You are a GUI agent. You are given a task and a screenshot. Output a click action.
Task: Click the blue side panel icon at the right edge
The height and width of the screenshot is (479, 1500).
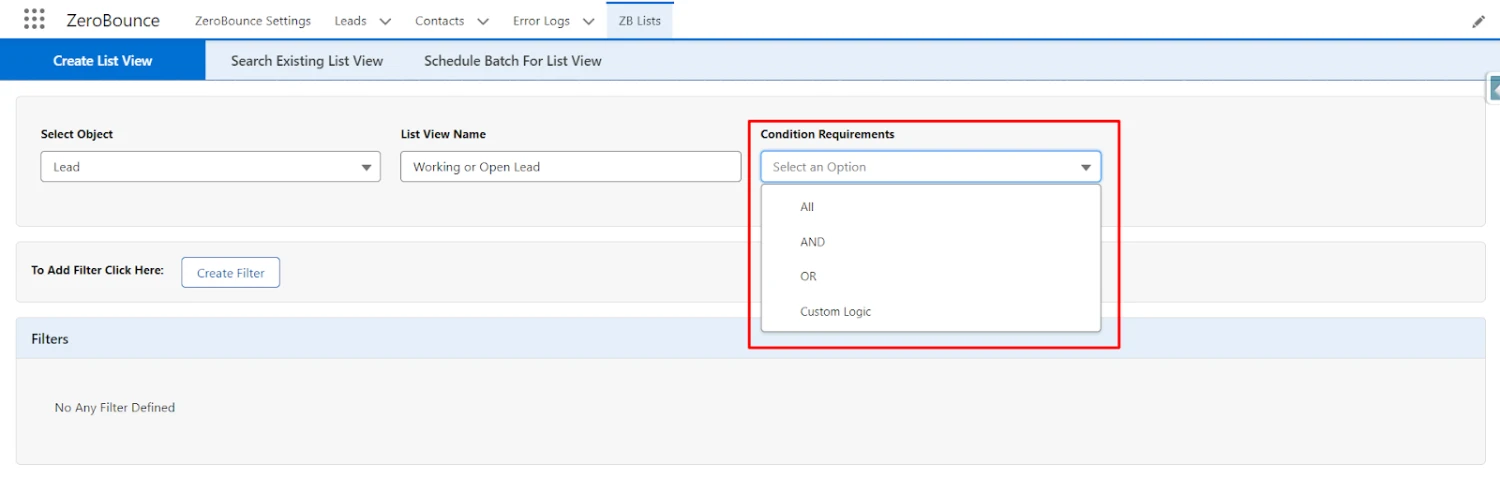pyautogui.click(x=1494, y=89)
